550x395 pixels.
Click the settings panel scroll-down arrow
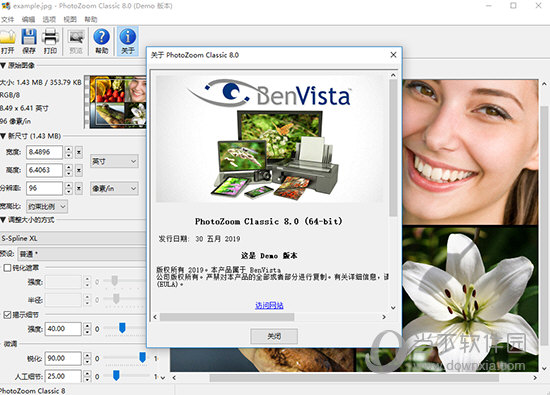click(x=163, y=377)
